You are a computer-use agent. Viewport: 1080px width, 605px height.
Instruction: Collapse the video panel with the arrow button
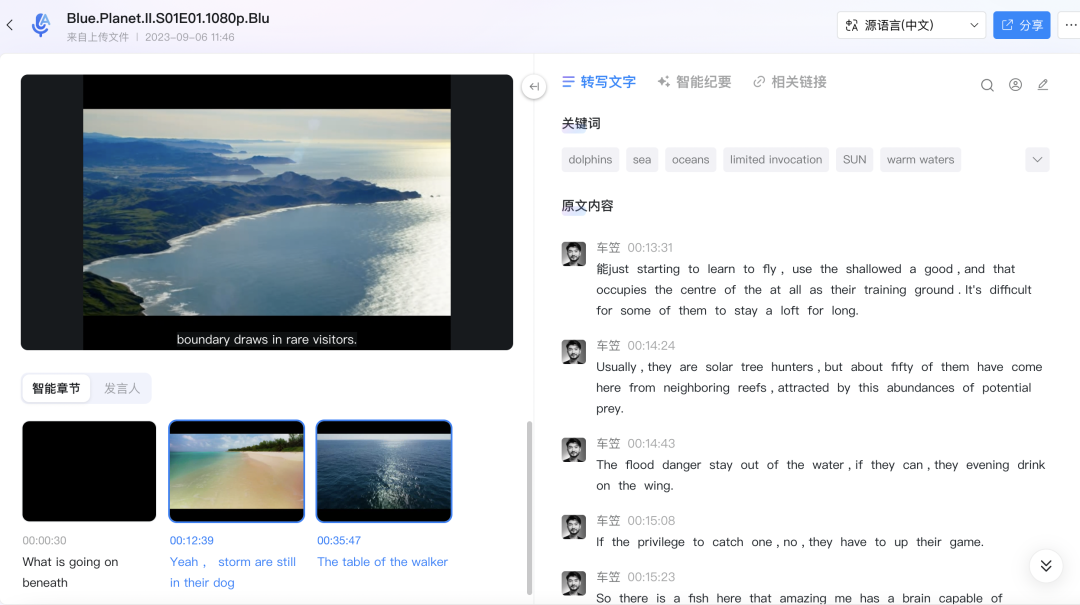534,87
